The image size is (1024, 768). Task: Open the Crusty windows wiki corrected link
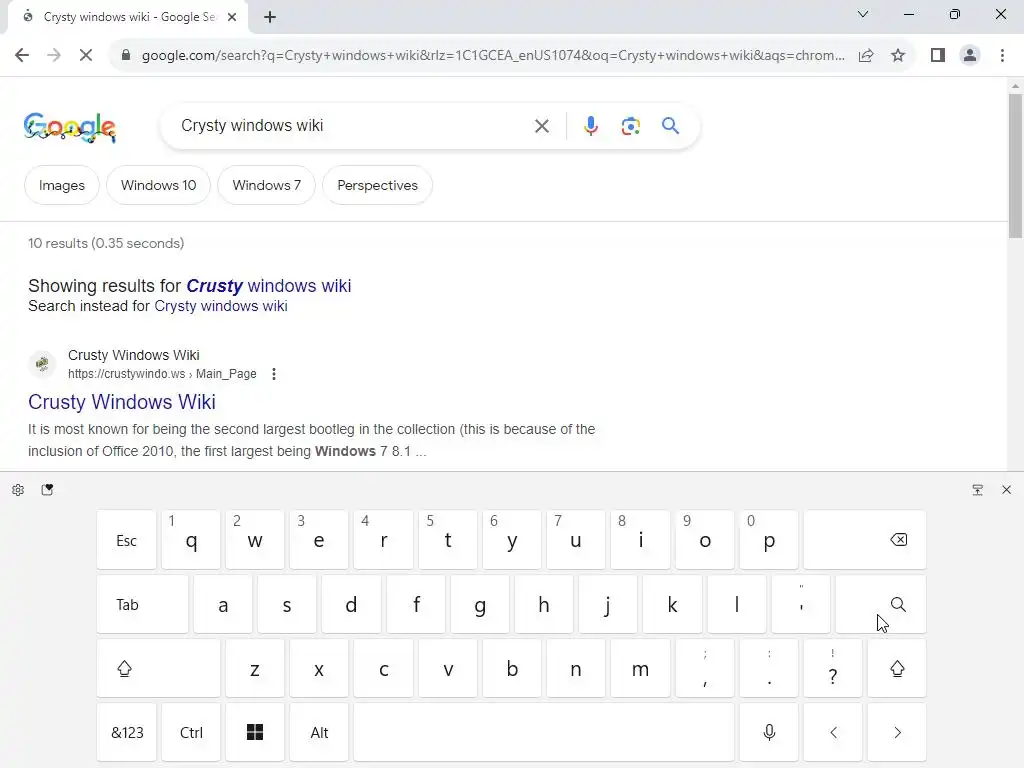[x=268, y=286]
